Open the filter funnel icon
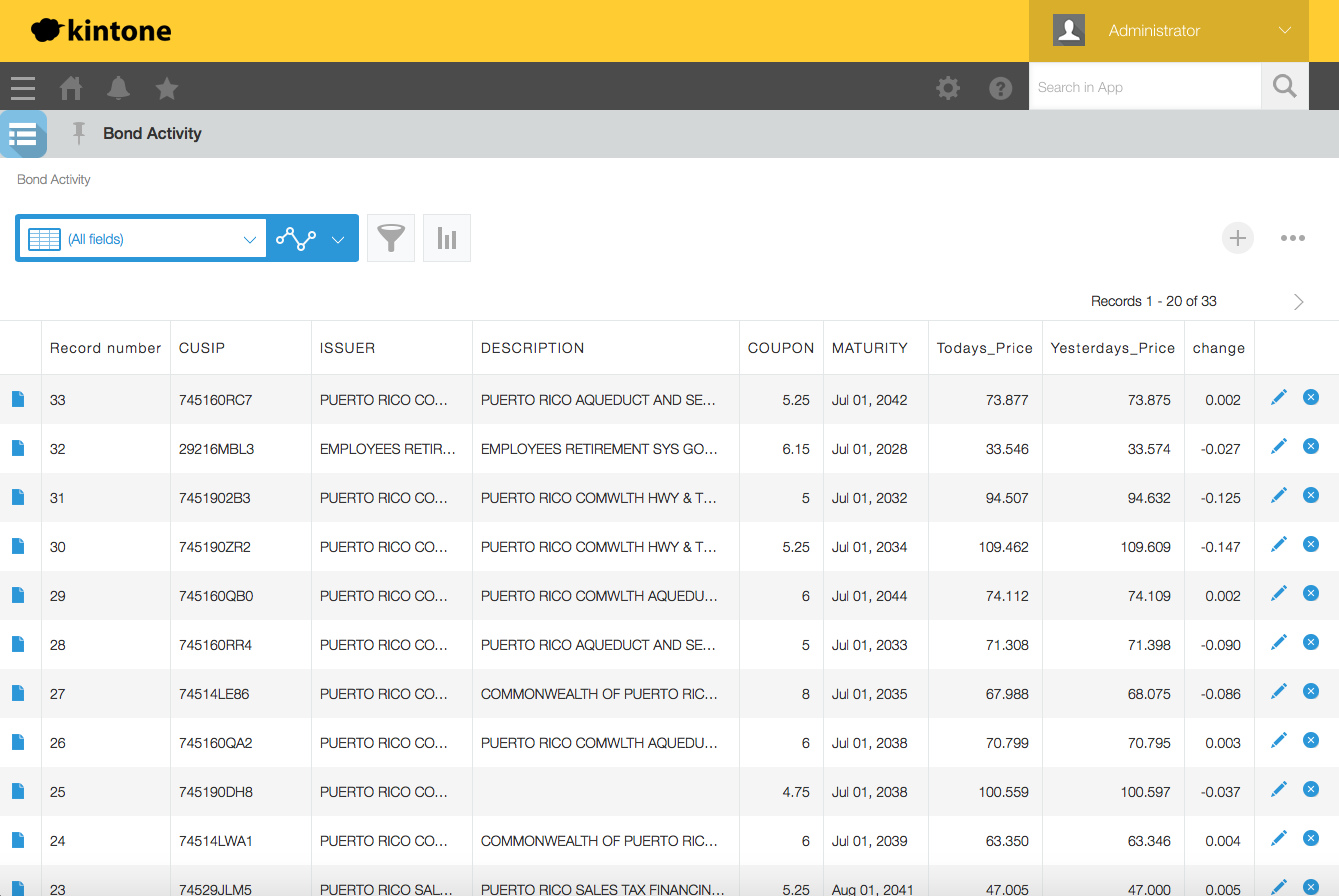 click(391, 238)
